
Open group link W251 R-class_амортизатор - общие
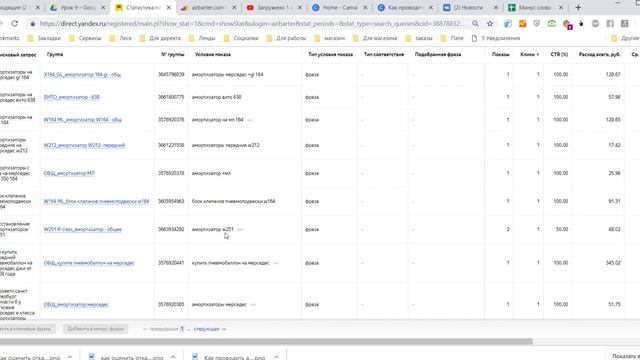click(x=82, y=229)
